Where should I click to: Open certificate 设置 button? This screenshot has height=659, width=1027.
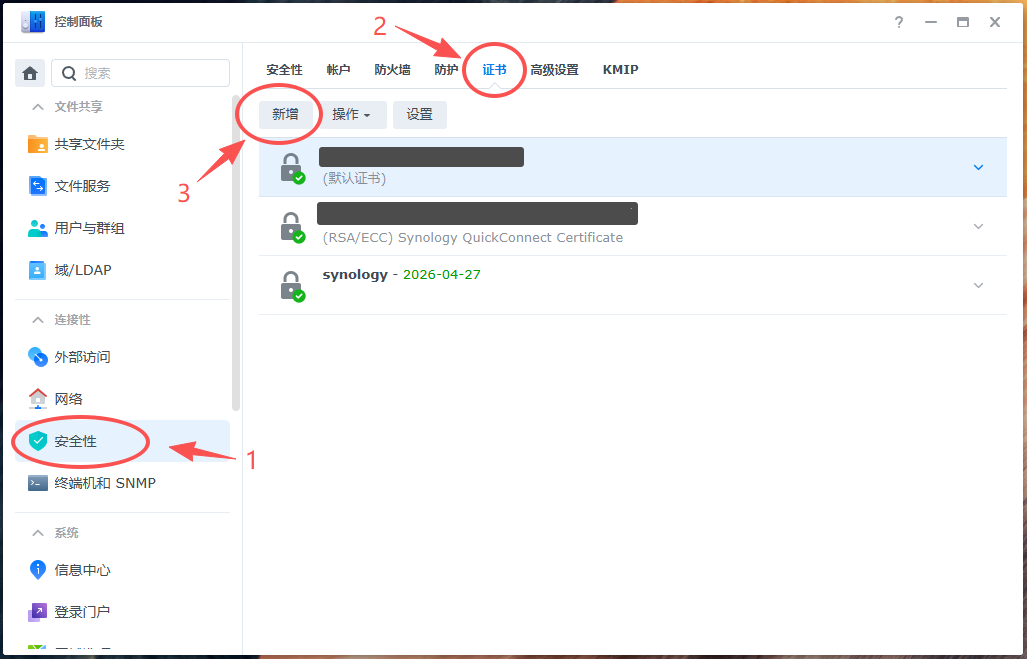pyautogui.click(x=419, y=114)
